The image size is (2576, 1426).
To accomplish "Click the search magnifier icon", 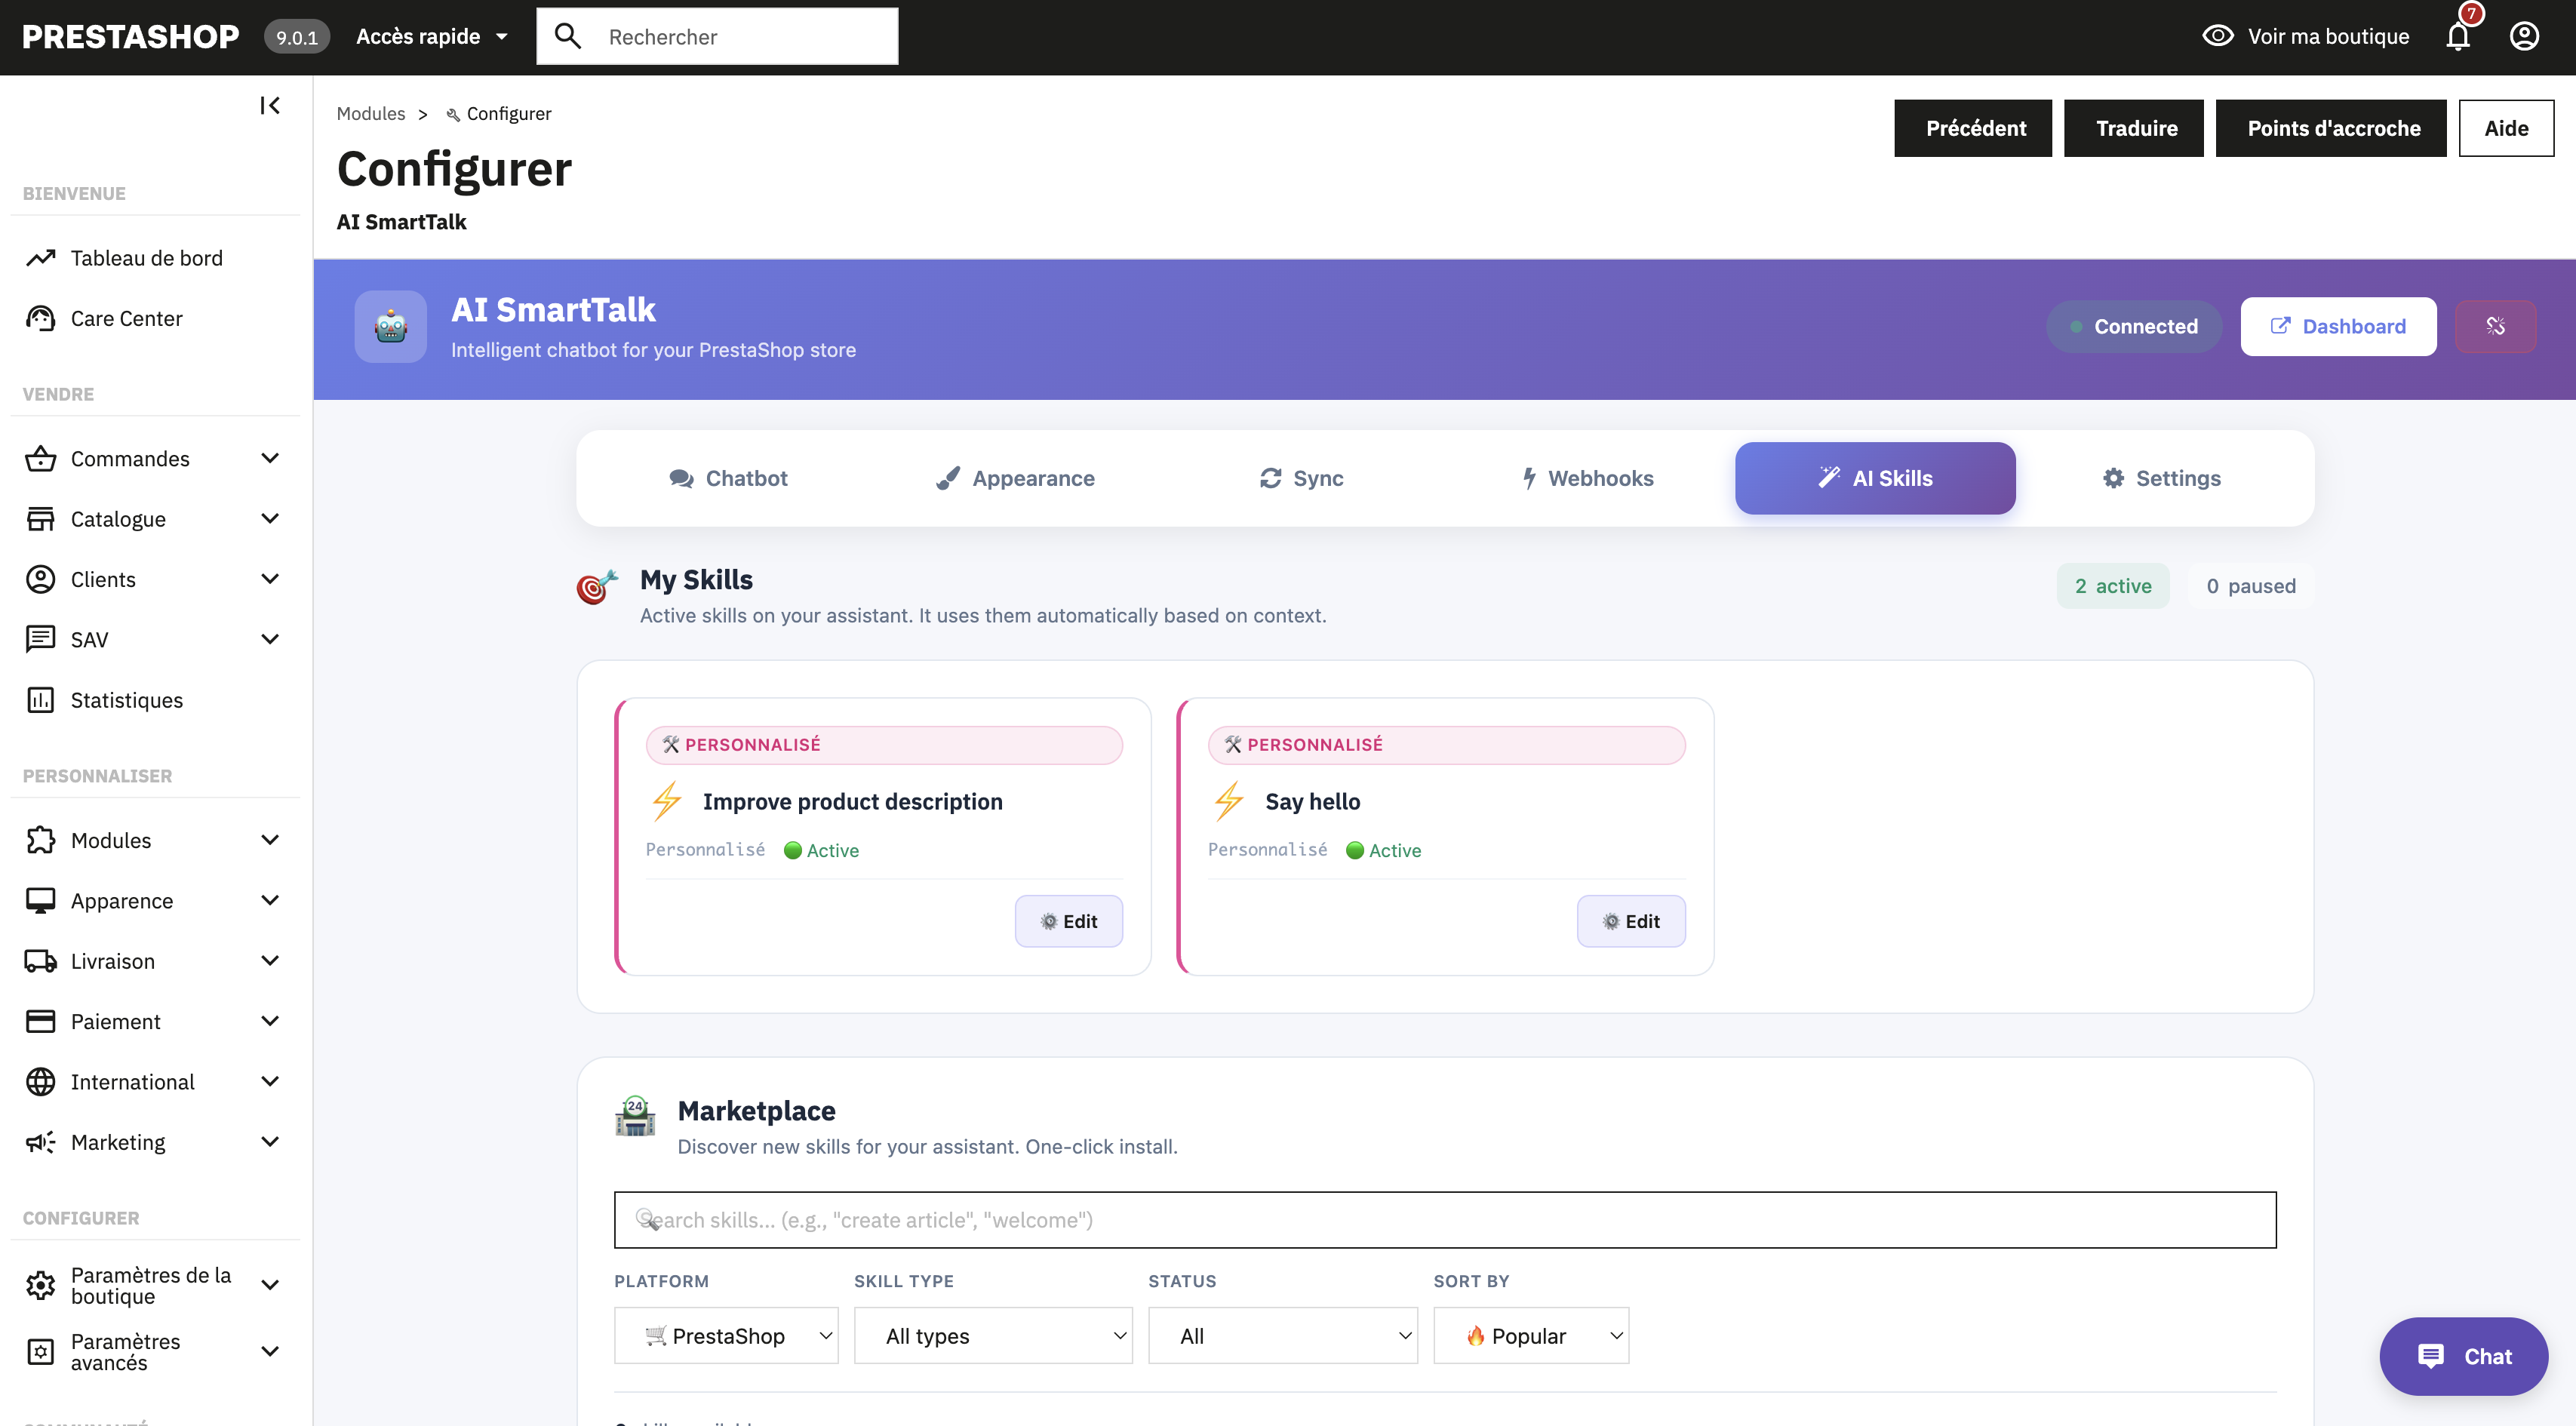I will (568, 37).
